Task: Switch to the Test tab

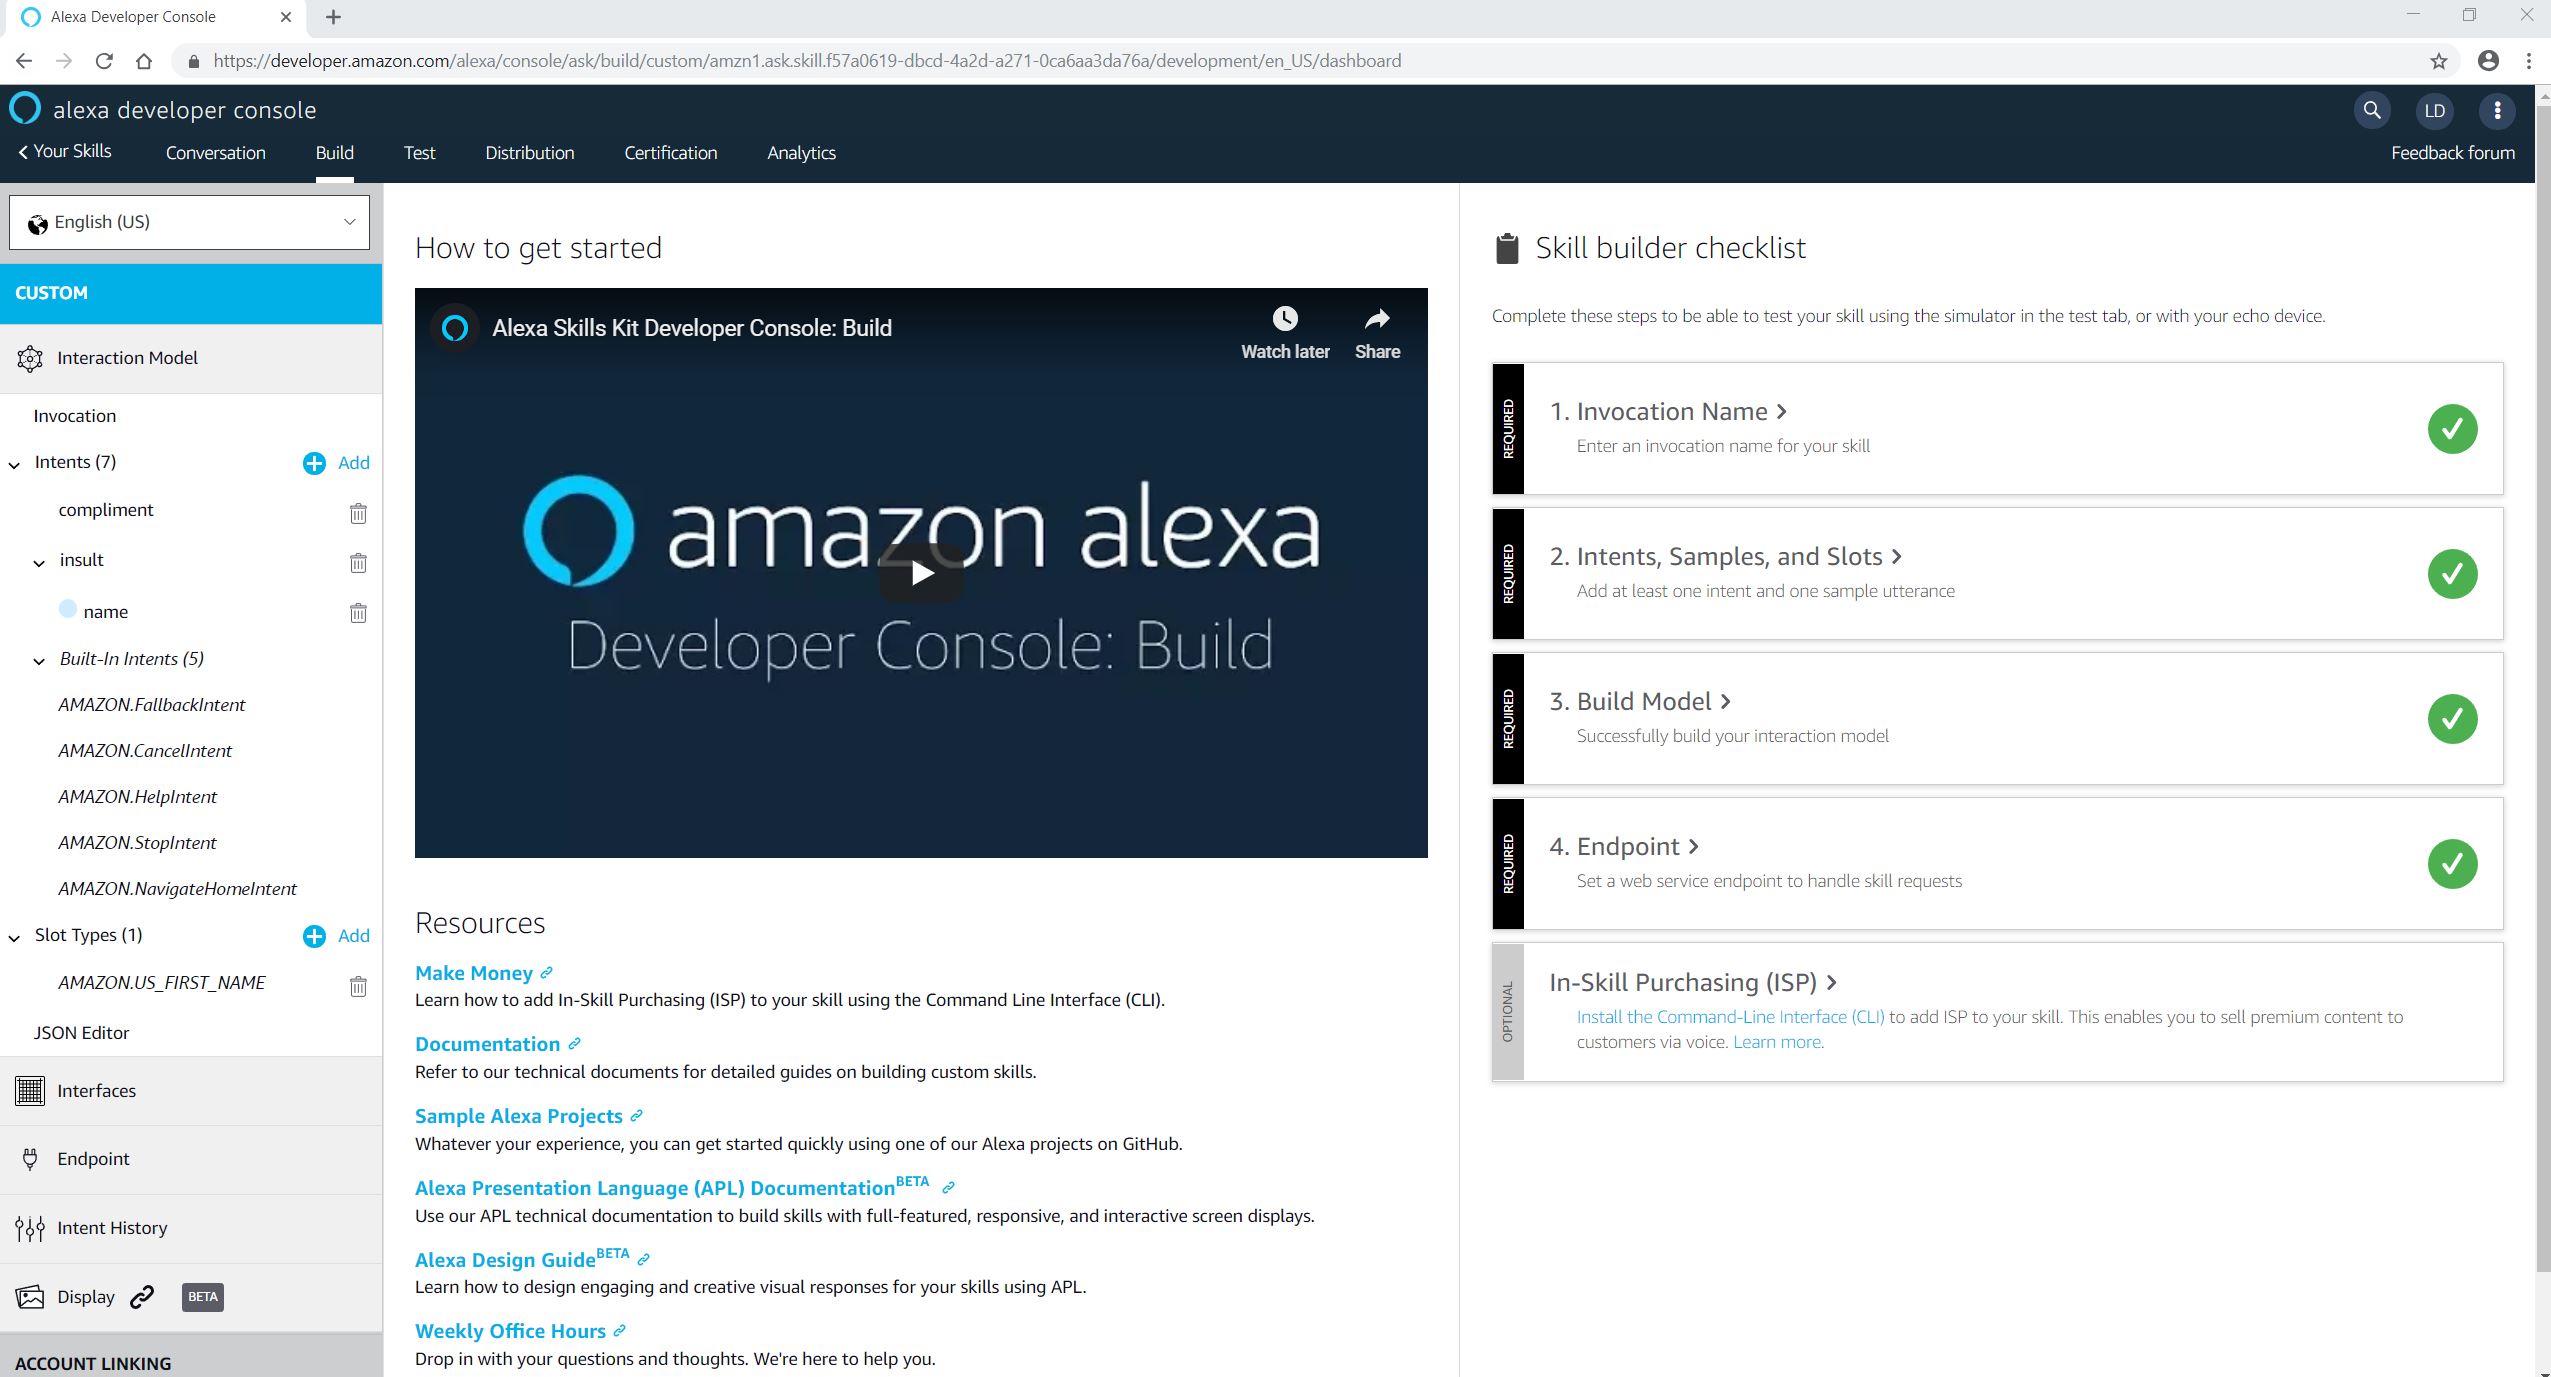Action: click(419, 153)
